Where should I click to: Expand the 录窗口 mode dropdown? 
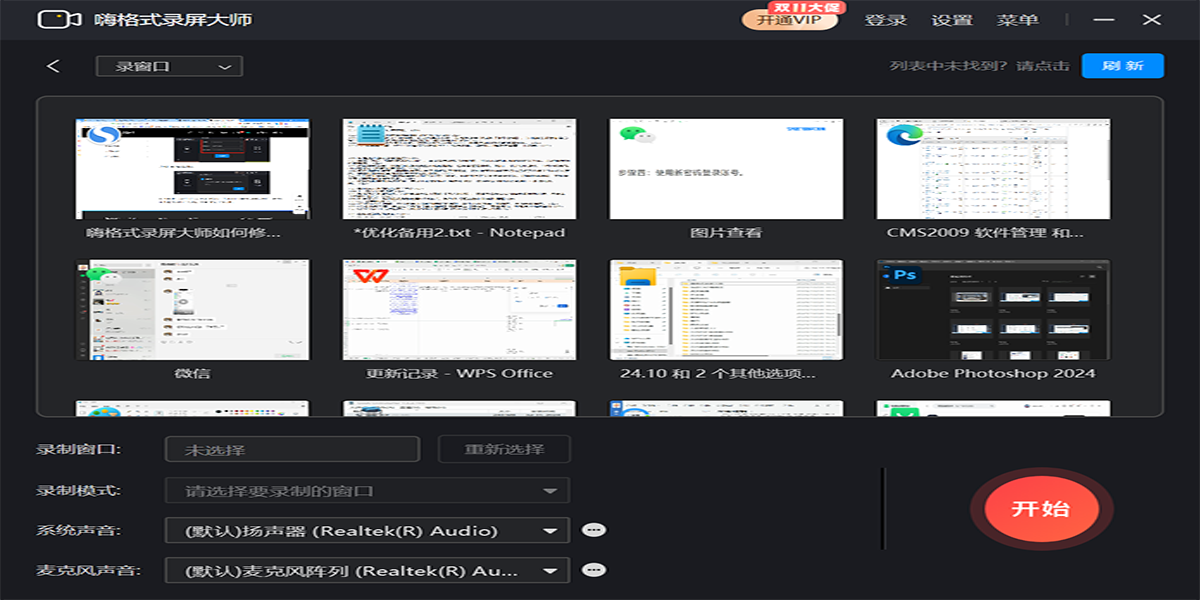[x=169, y=67]
